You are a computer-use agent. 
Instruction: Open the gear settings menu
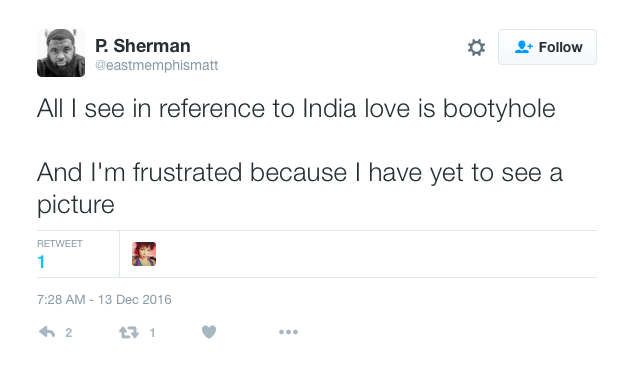click(476, 48)
